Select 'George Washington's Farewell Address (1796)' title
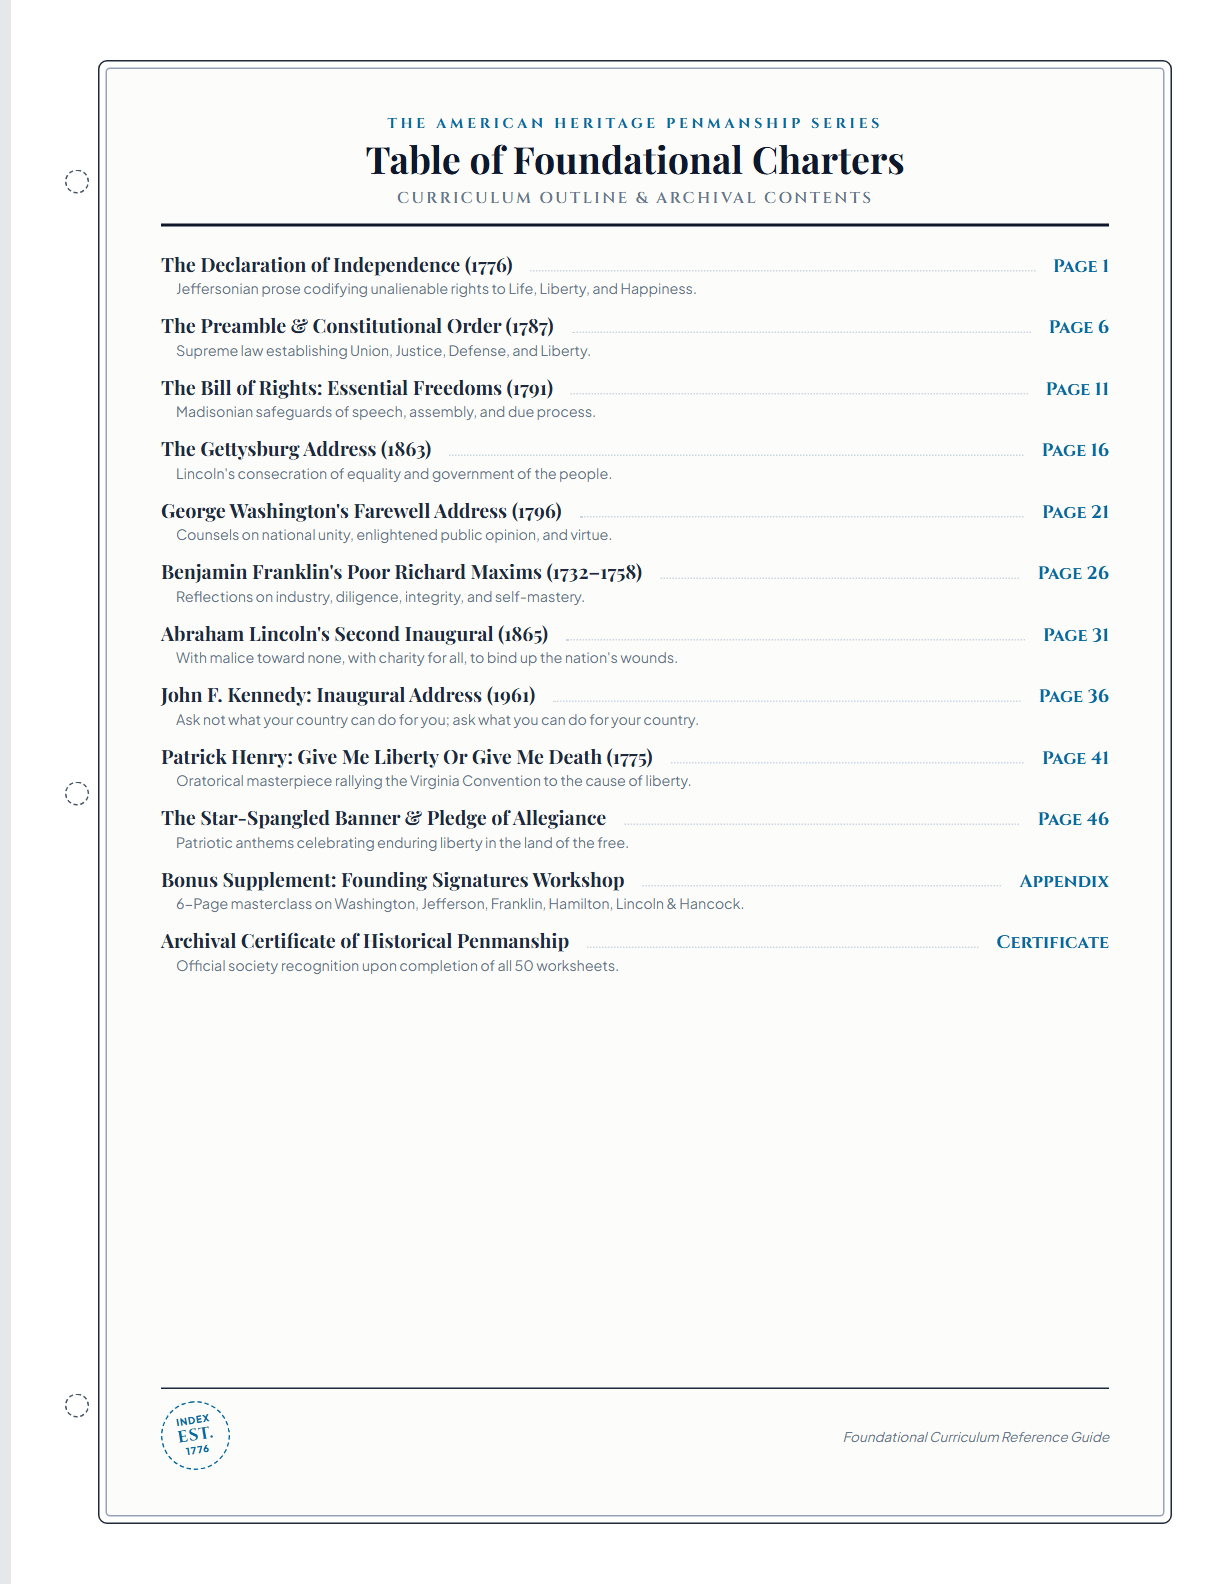 [361, 511]
